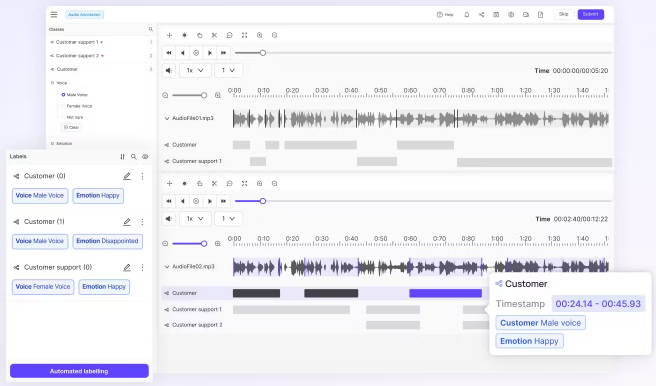Screen dimensions: 656x386
Task: Select first dark Customer segment in AudioFile02
Action: 256,294
